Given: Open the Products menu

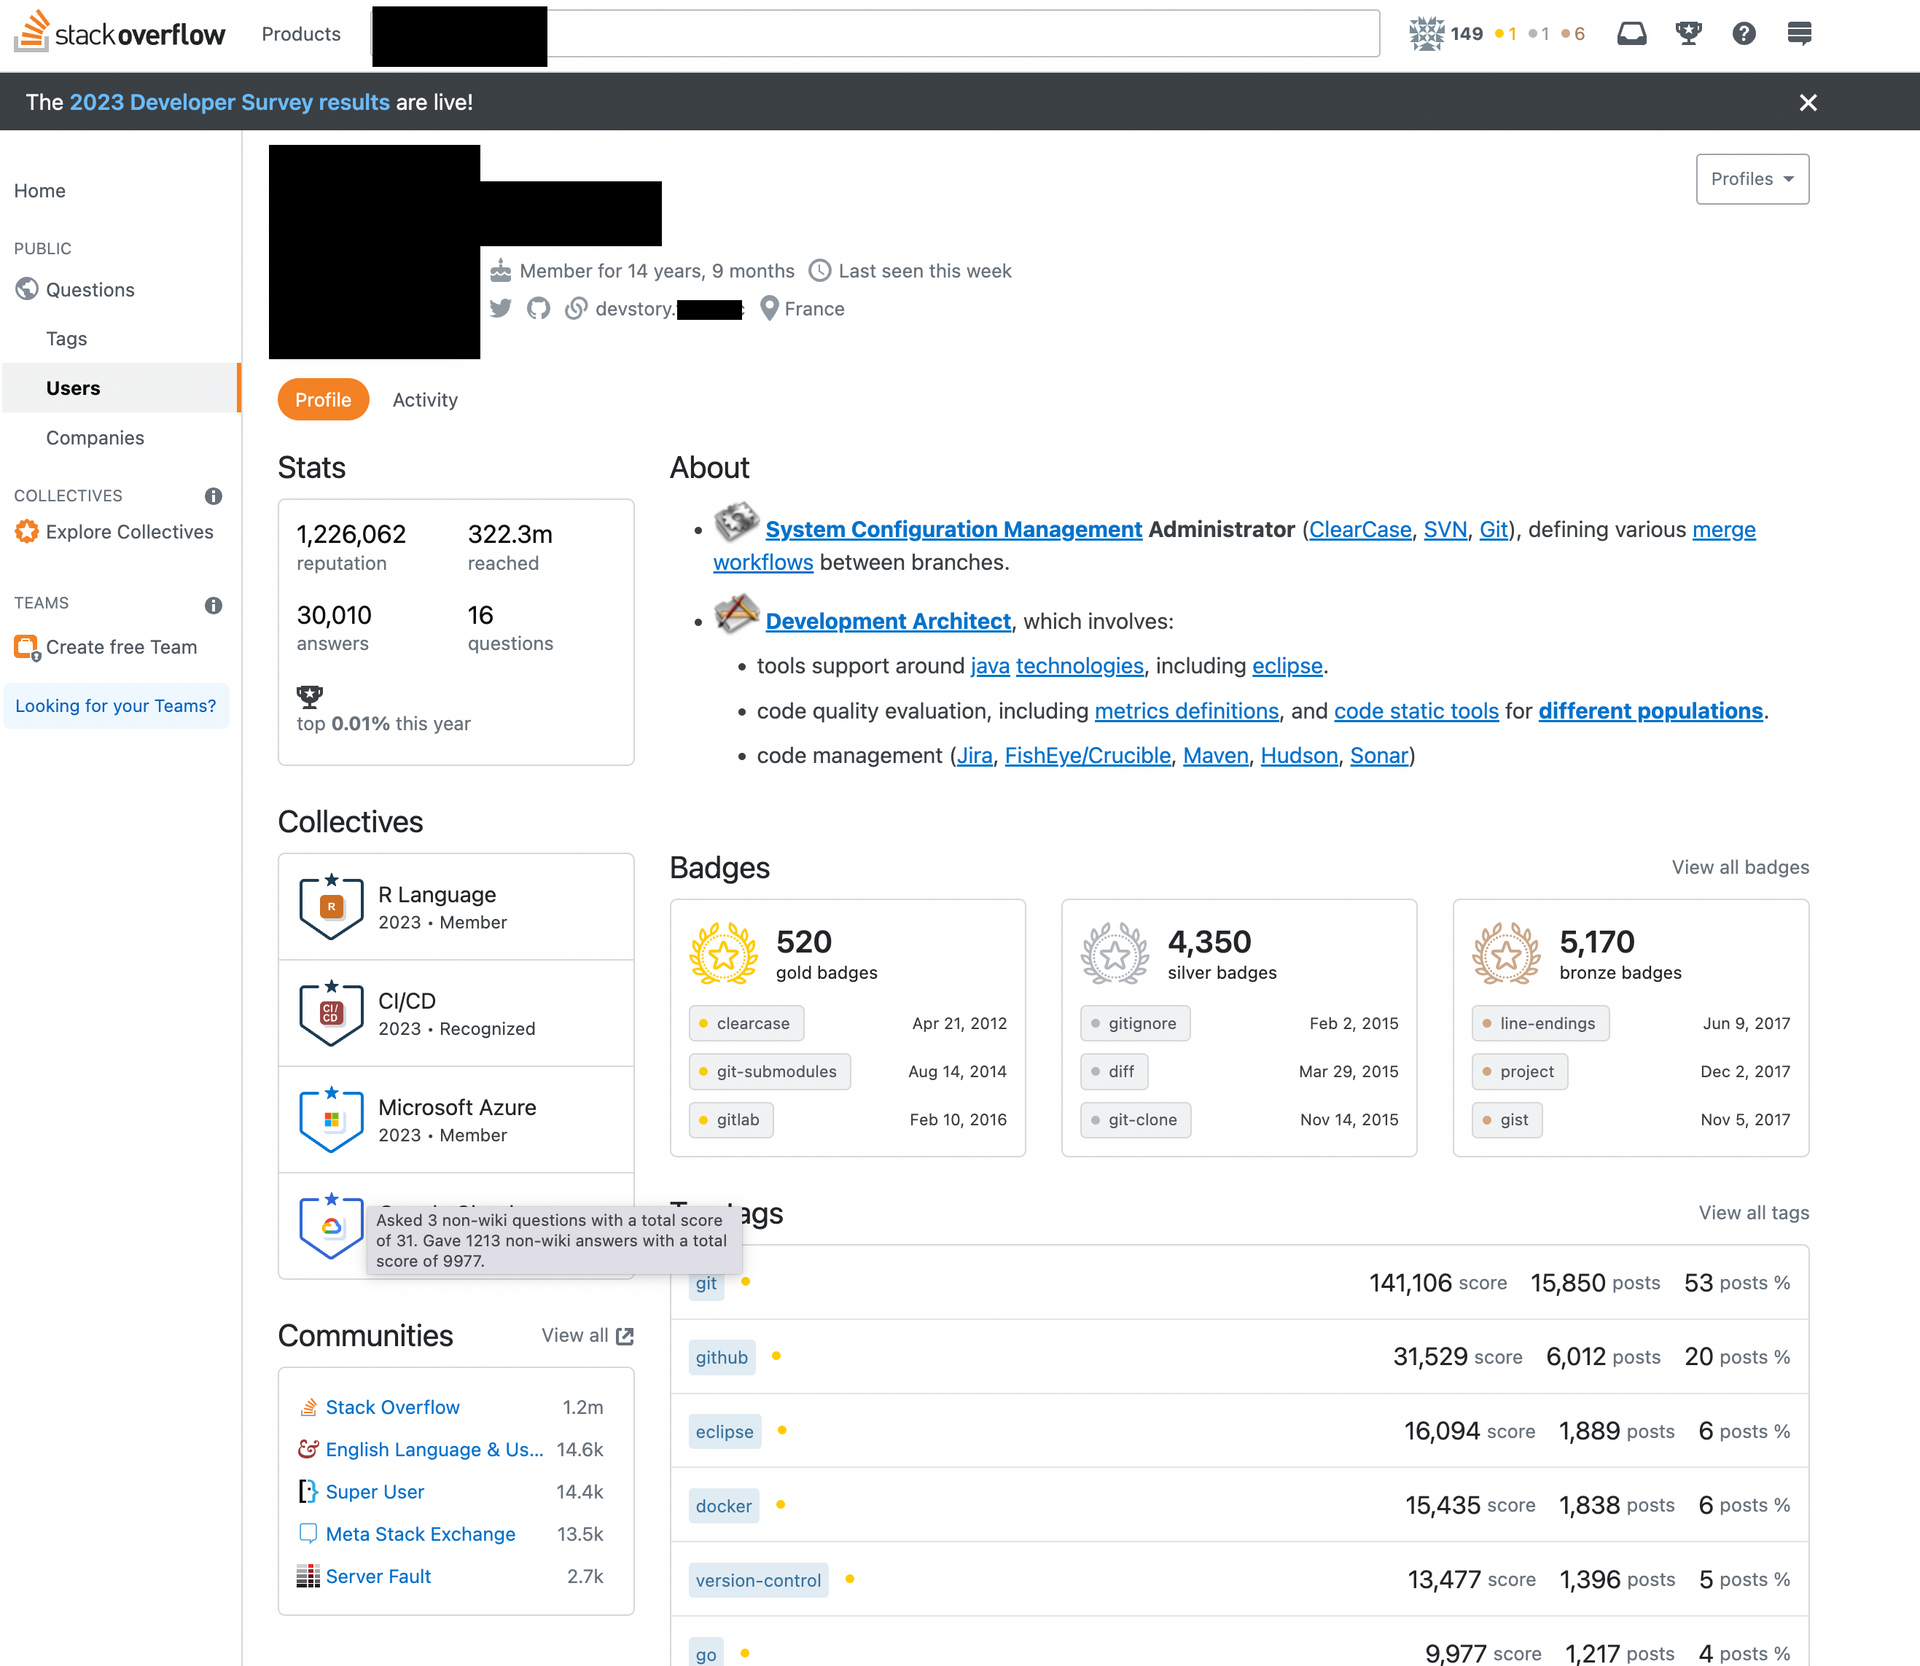Looking at the screenshot, I should tap(300, 33).
